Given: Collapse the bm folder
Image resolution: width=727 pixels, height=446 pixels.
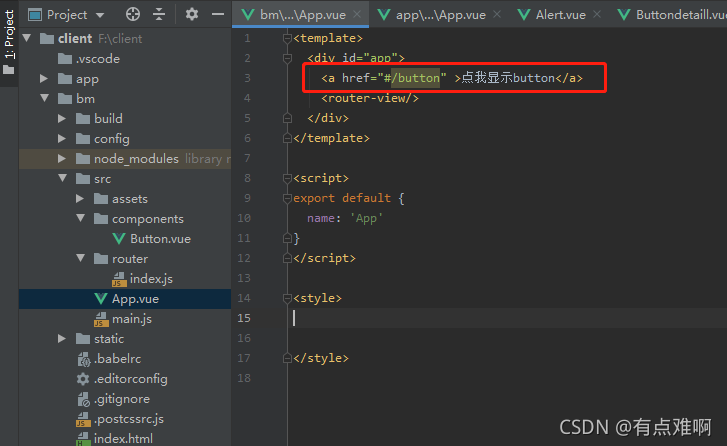Looking at the screenshot, I should (45, 98).
